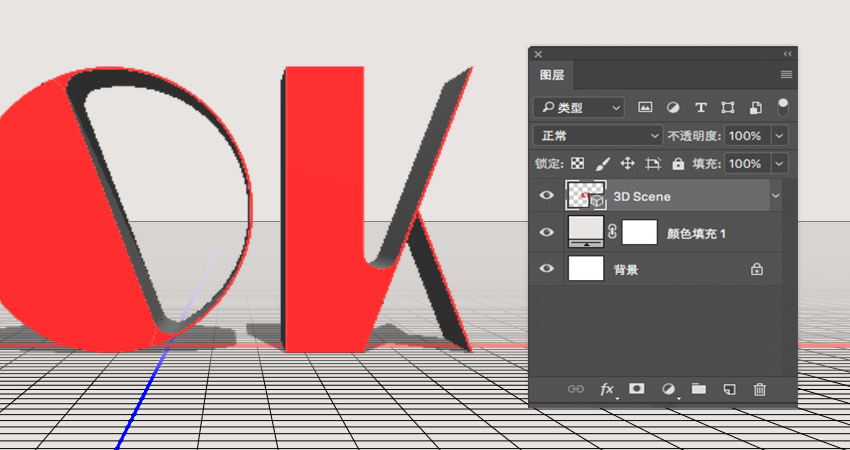The width and height of the screenshot is (850, 450).
Task: Click the 不透明度 value field
Action: pyautogui.click(x=748, y=136)
